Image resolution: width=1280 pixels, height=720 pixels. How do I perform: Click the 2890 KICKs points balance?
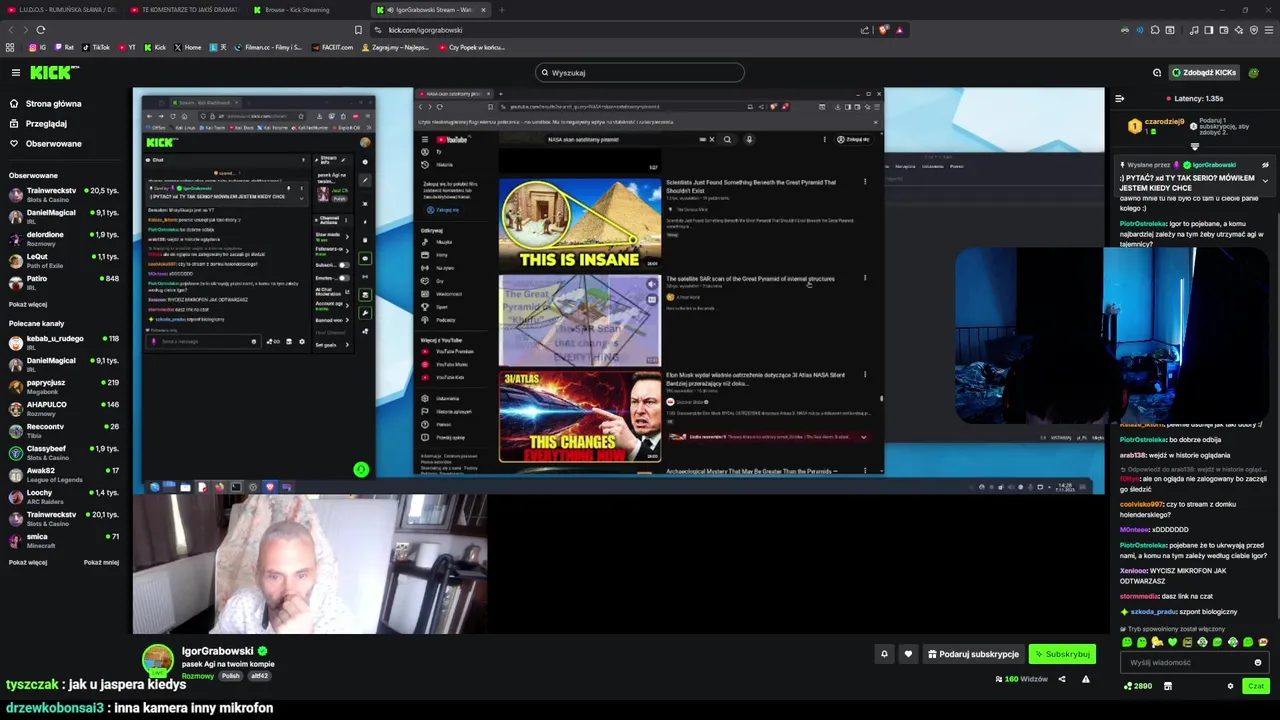pos(1138,686)
